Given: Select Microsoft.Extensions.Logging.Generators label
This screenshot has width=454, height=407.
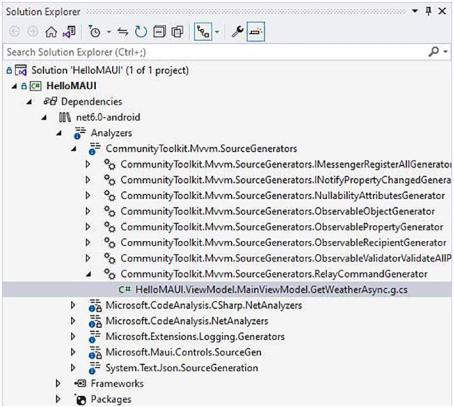Looking at the screenshot, I should click(x=195, y=337).
